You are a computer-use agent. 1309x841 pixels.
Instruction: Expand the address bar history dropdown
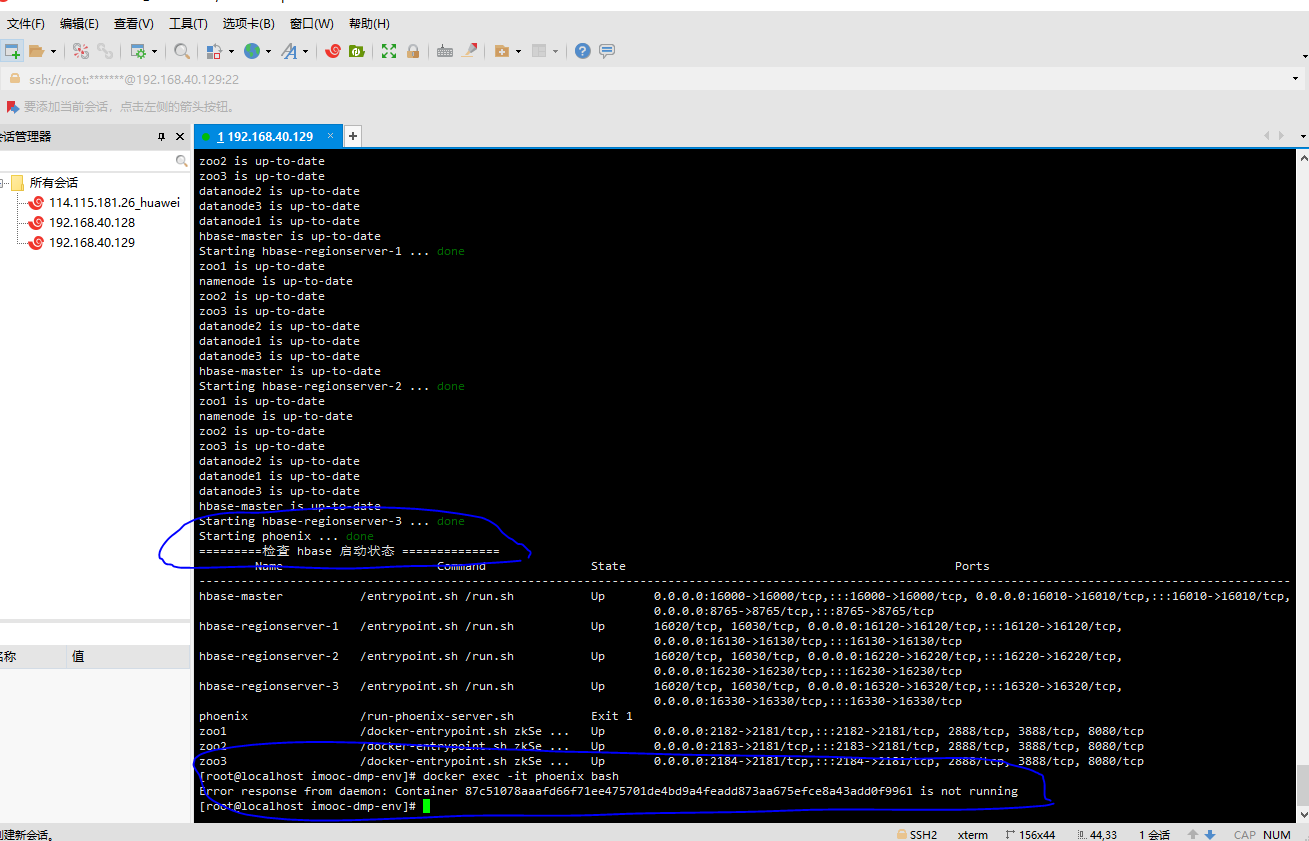pos(1296,79)
